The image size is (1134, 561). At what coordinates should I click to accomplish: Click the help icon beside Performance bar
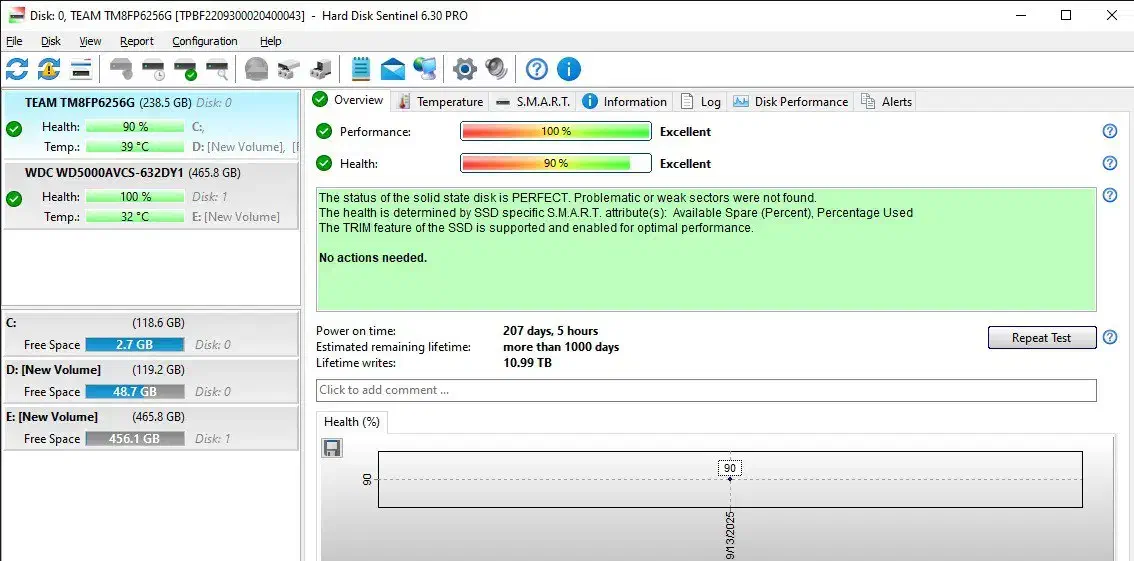(x=1109, y=131)
